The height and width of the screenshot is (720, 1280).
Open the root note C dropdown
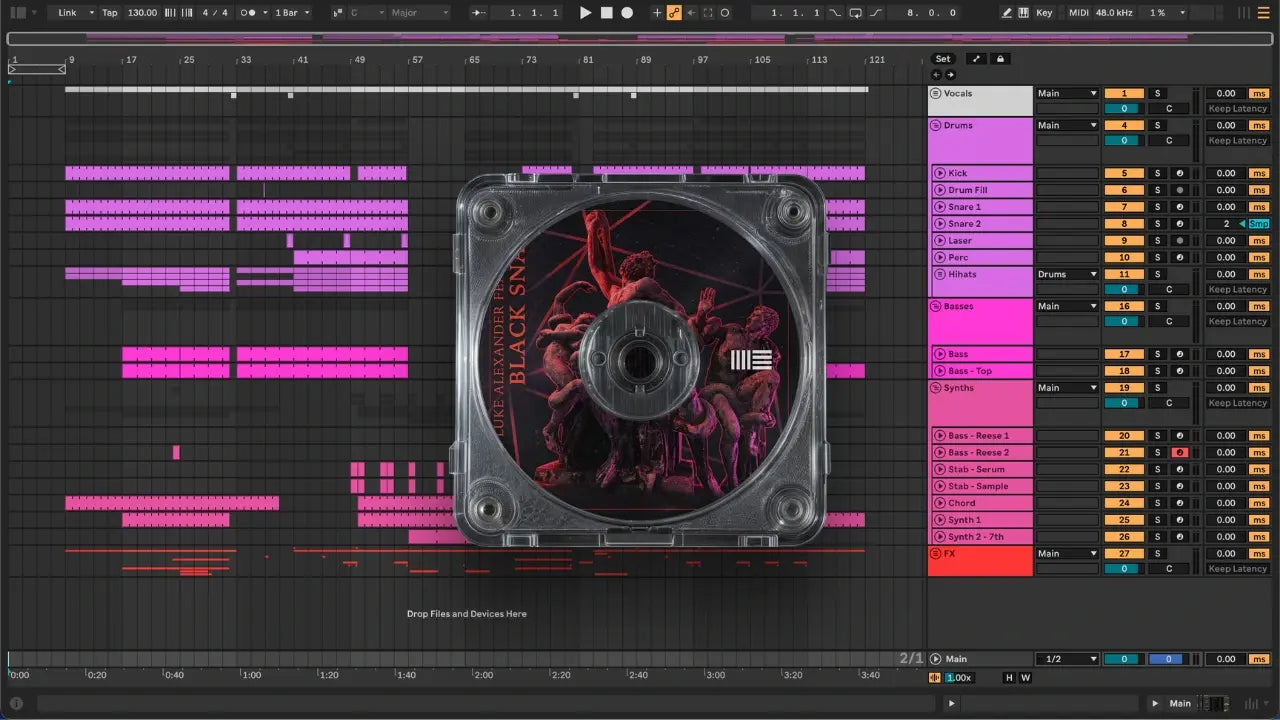click(x=367, y=13)
